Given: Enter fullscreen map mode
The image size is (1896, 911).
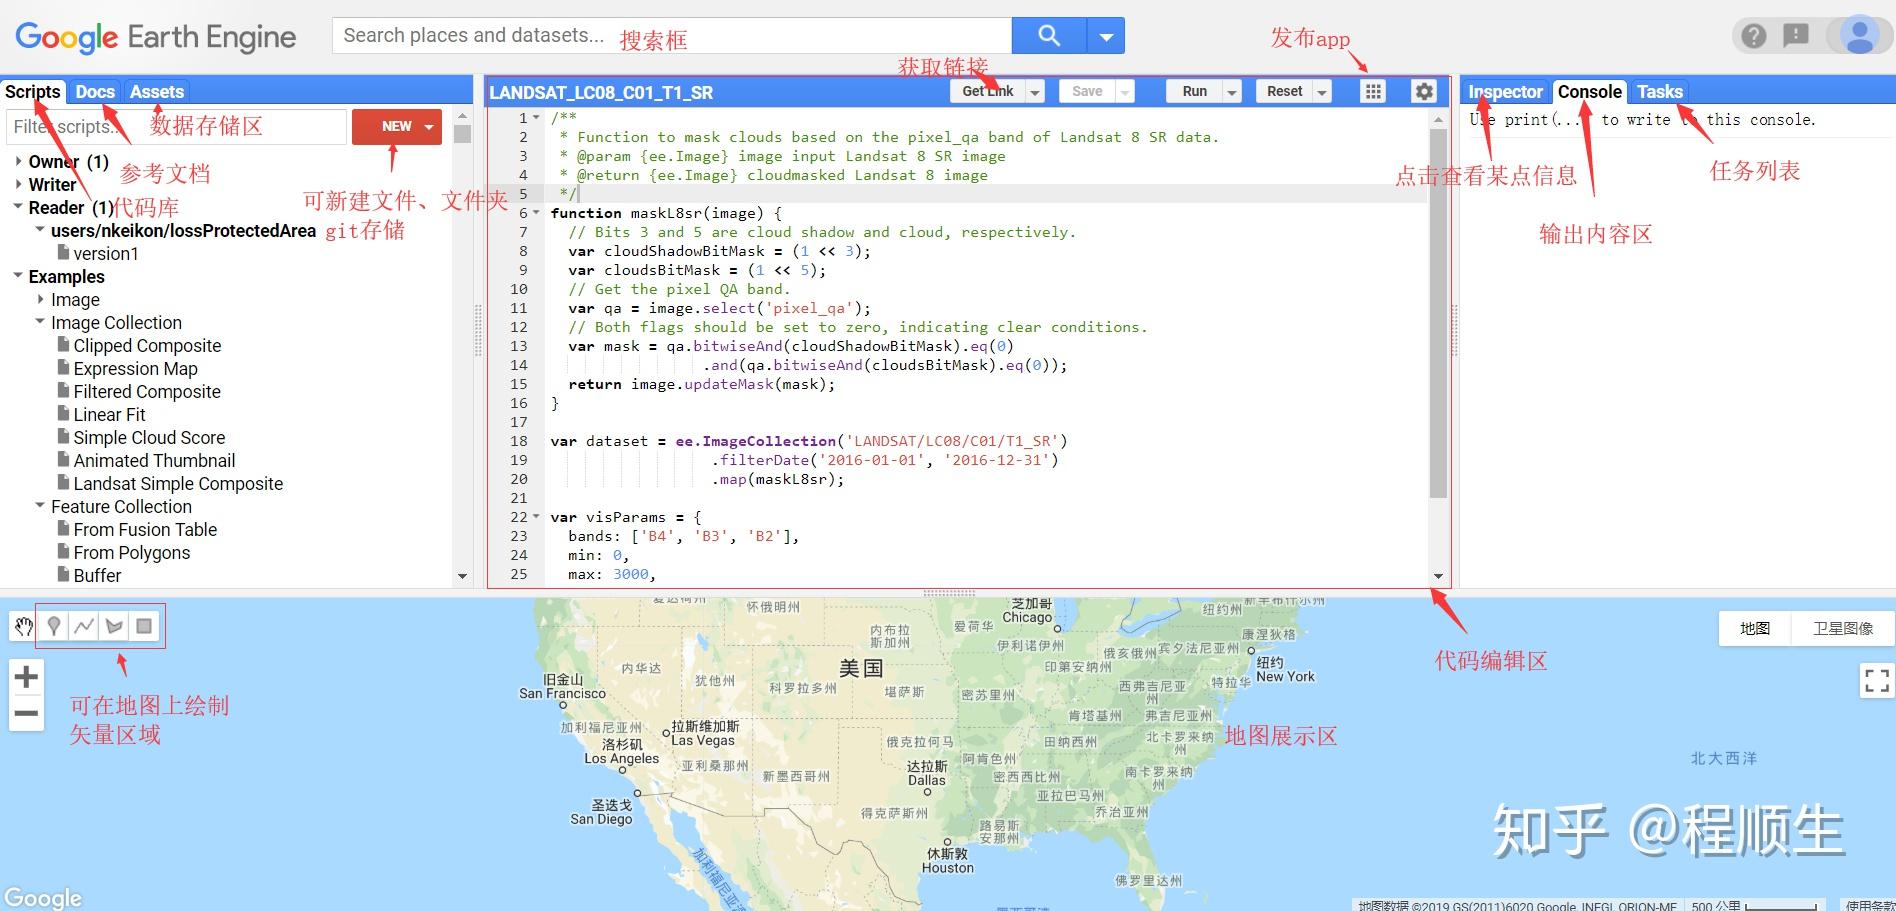Looking at the screenshot, I should point(1878,680).
